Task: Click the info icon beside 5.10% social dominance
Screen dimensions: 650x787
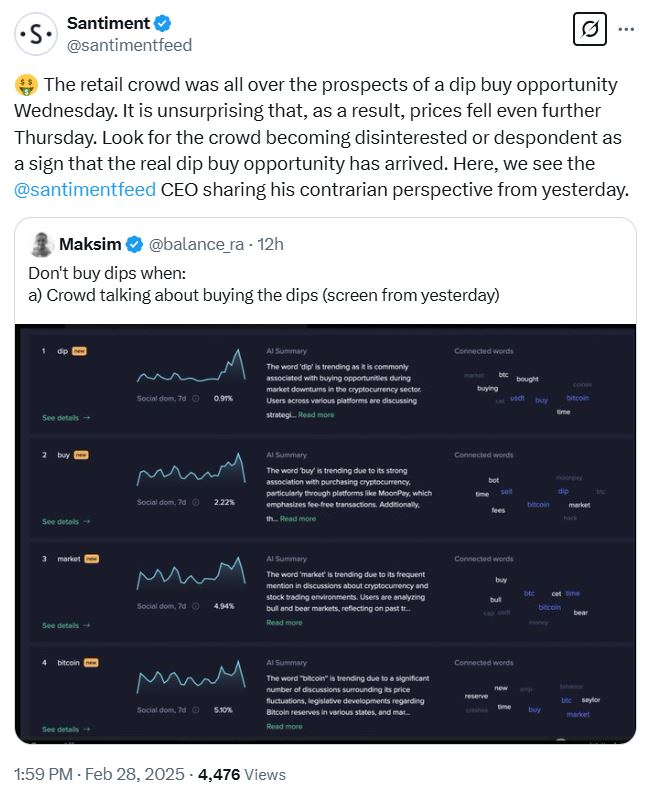Action: click(195, 710)
